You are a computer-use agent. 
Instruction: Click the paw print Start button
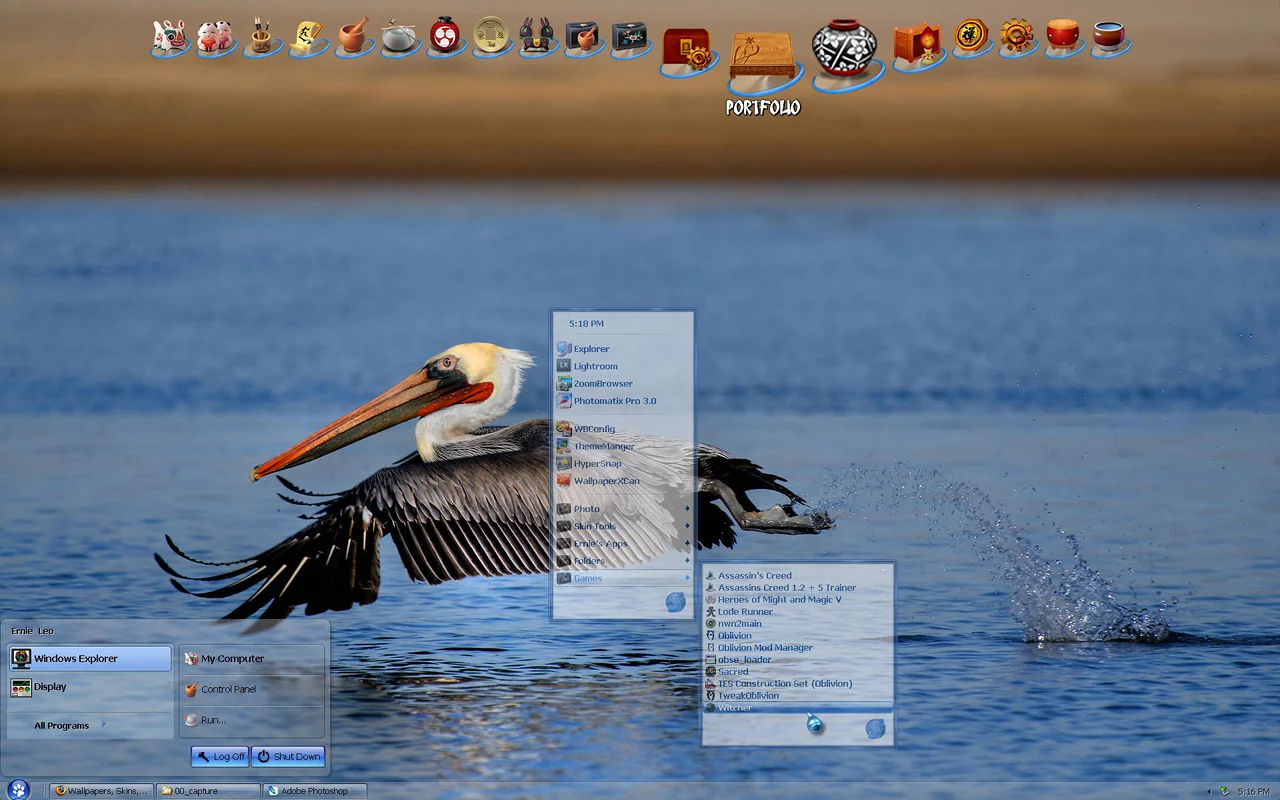coord(18,790)
